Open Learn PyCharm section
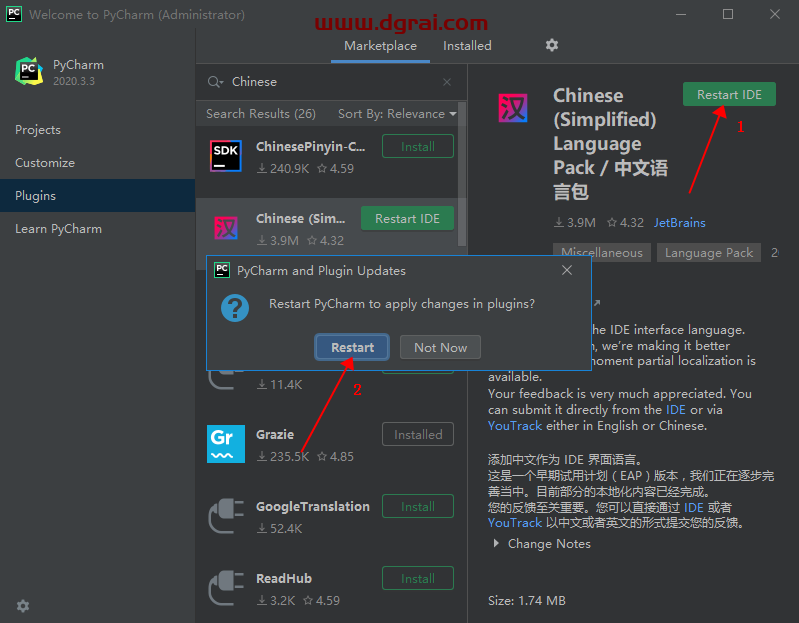 (x=97, y=229)
